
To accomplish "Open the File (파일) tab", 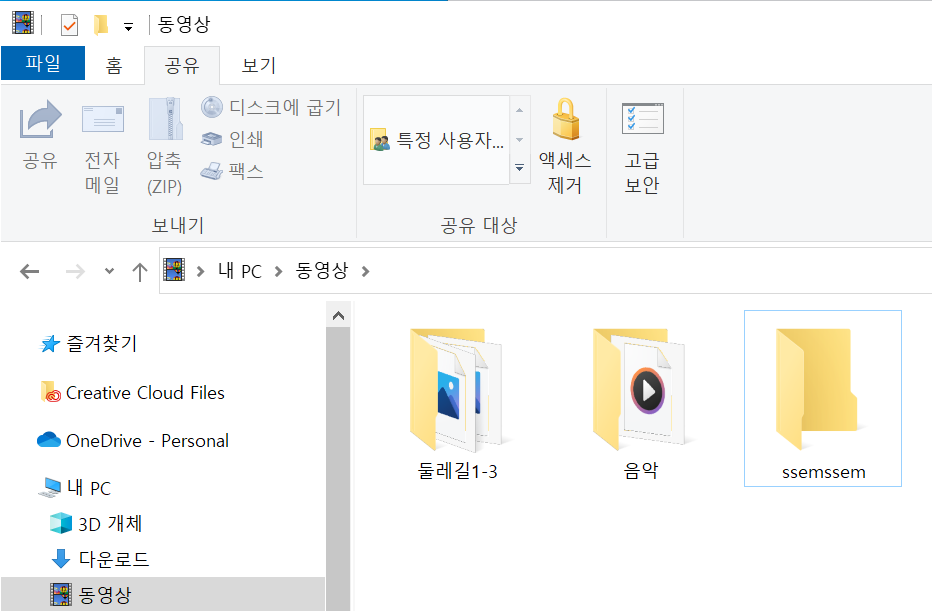I will (43, 63).
